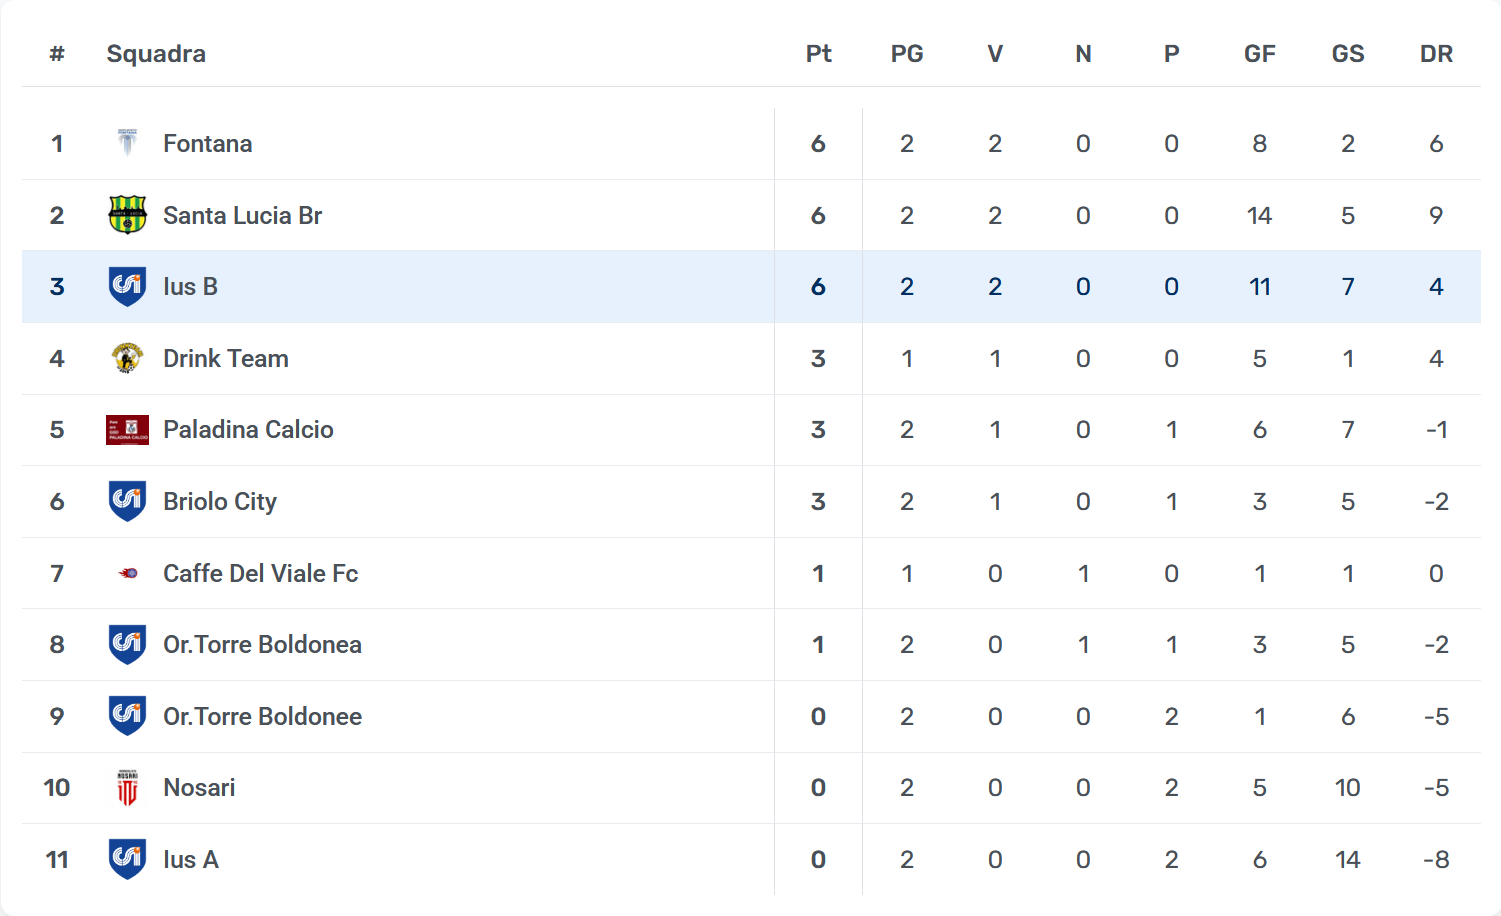Click the DR column header
The height and width of the screenshot is (916, 1501).
click(1436, 54)
